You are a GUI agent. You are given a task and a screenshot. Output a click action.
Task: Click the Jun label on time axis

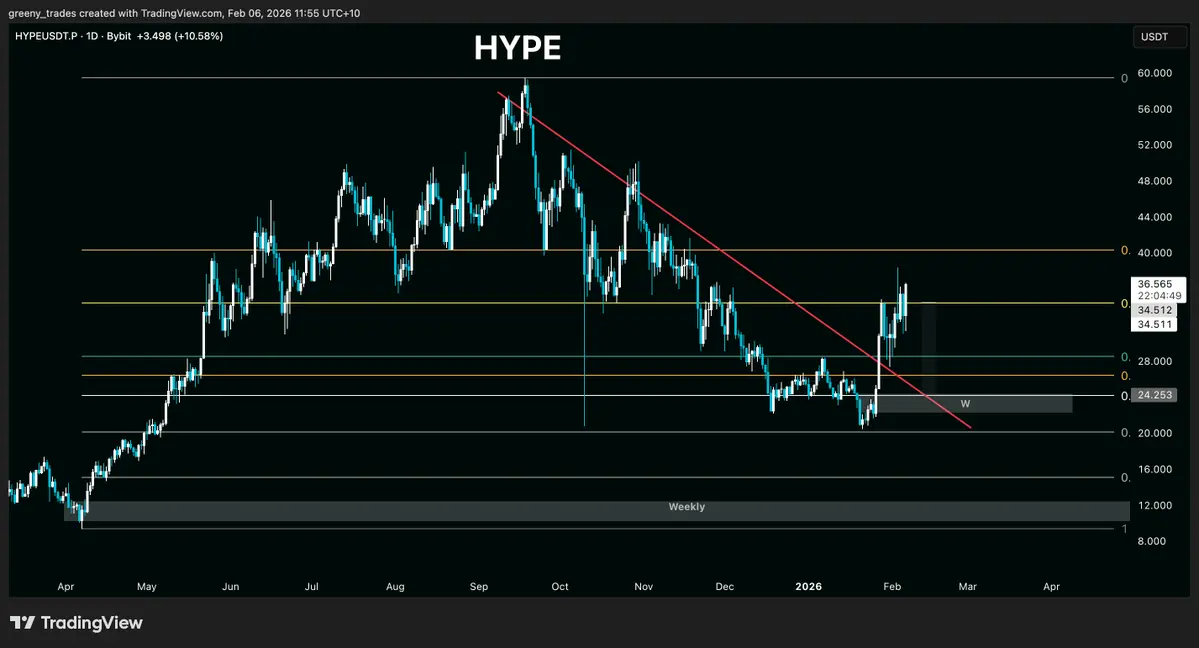[x=230, y=587]
